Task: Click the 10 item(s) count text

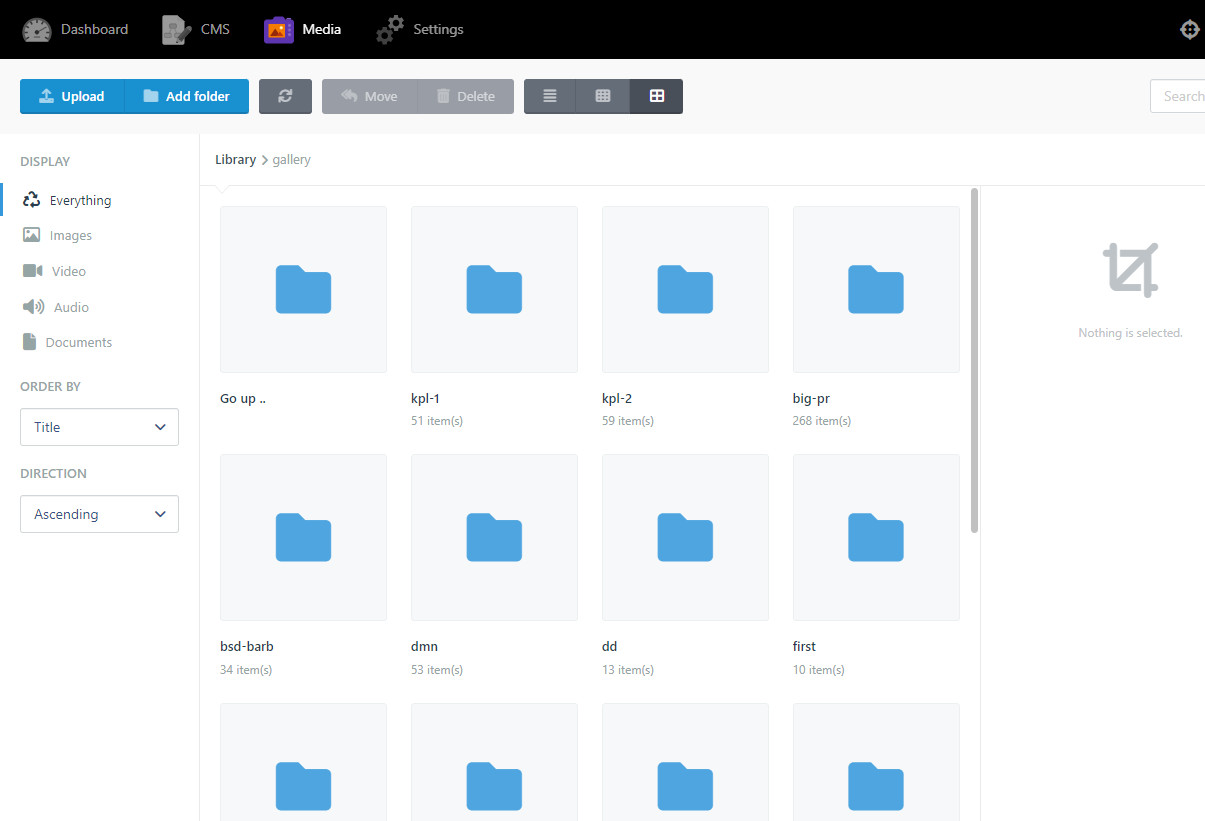Action: (819, 669)
